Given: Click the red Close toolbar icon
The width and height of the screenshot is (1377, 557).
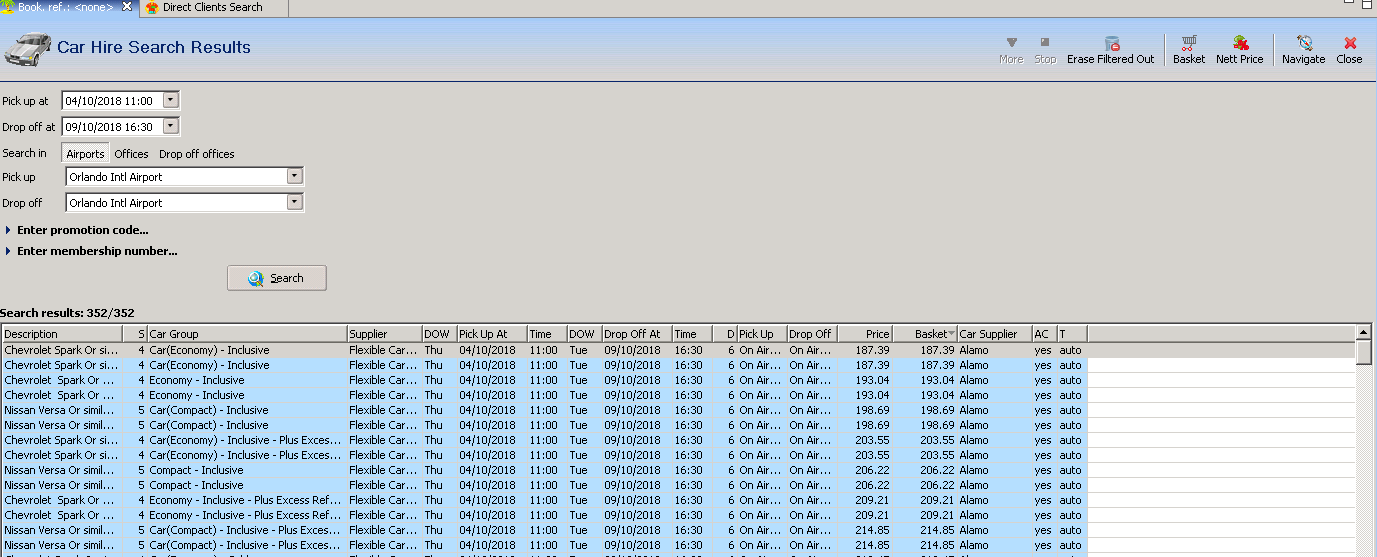Looking at the screenshot, I should pyautogui.click(x=1349, y=50).
